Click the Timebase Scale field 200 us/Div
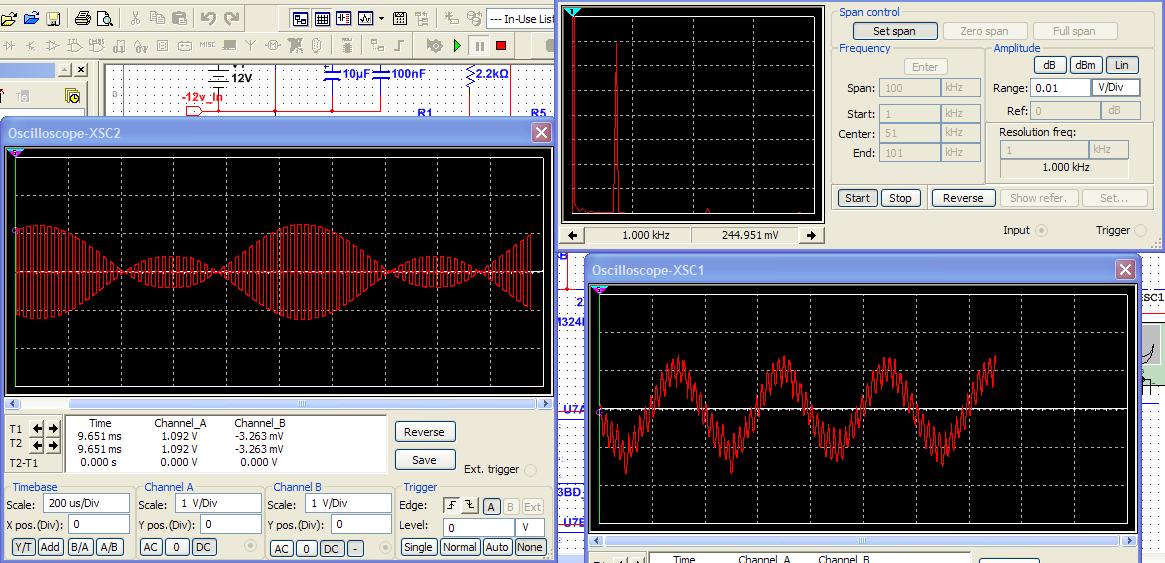1165x563 pixels. (x=87, y=503)
